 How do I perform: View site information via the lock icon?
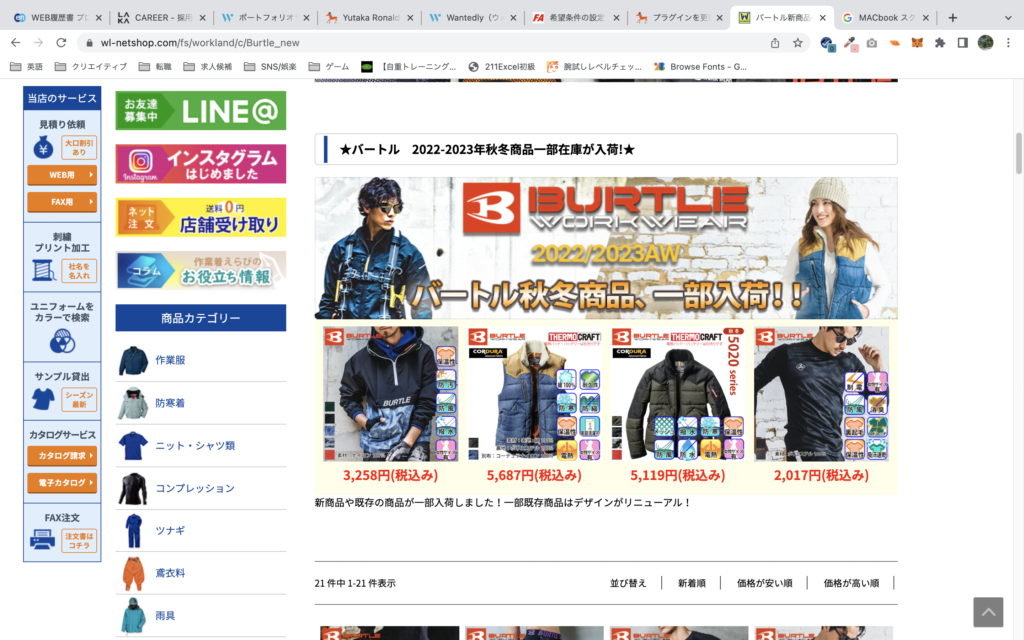89,42
